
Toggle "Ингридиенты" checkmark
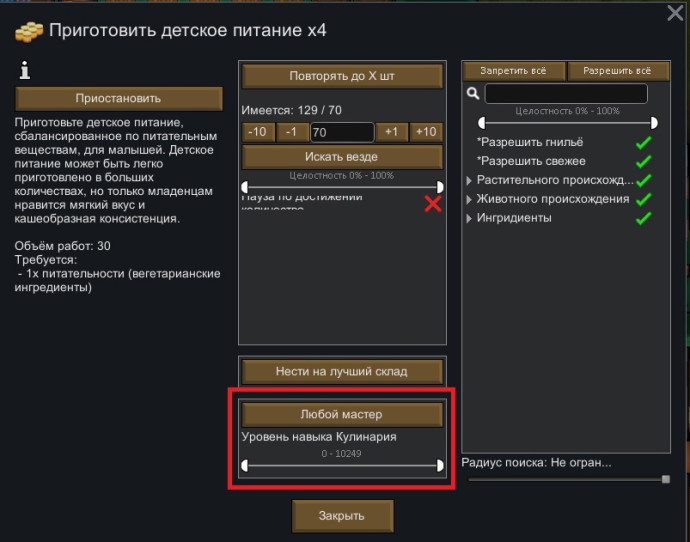643,219
